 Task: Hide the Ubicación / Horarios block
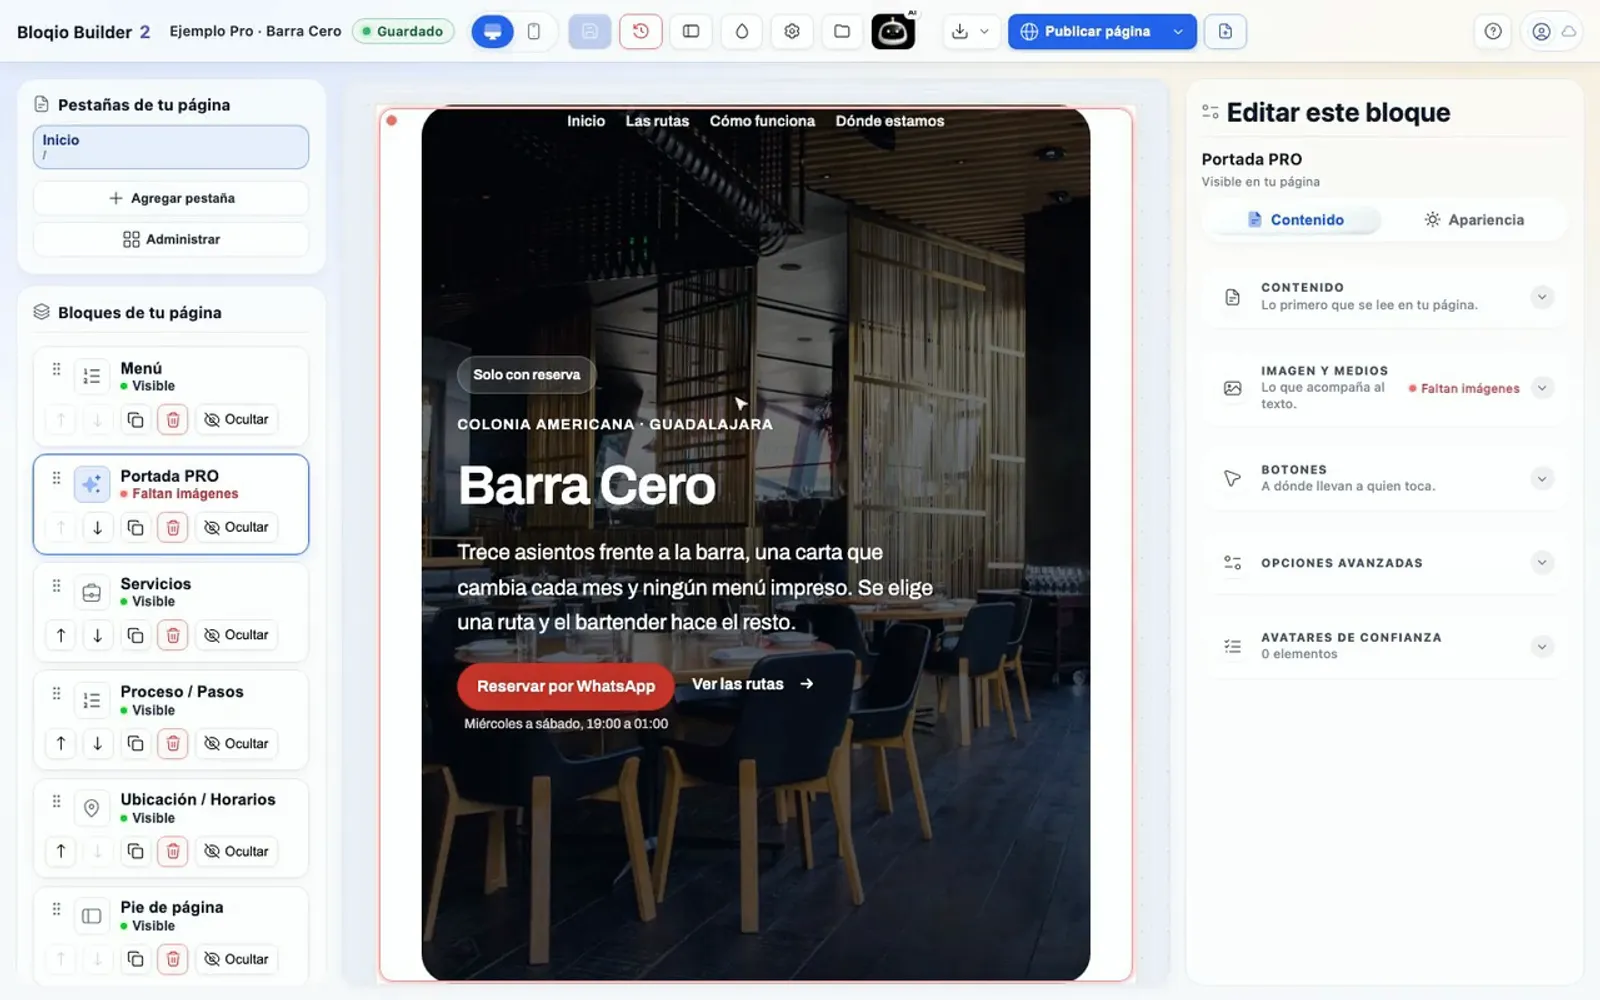pos(237,852)
